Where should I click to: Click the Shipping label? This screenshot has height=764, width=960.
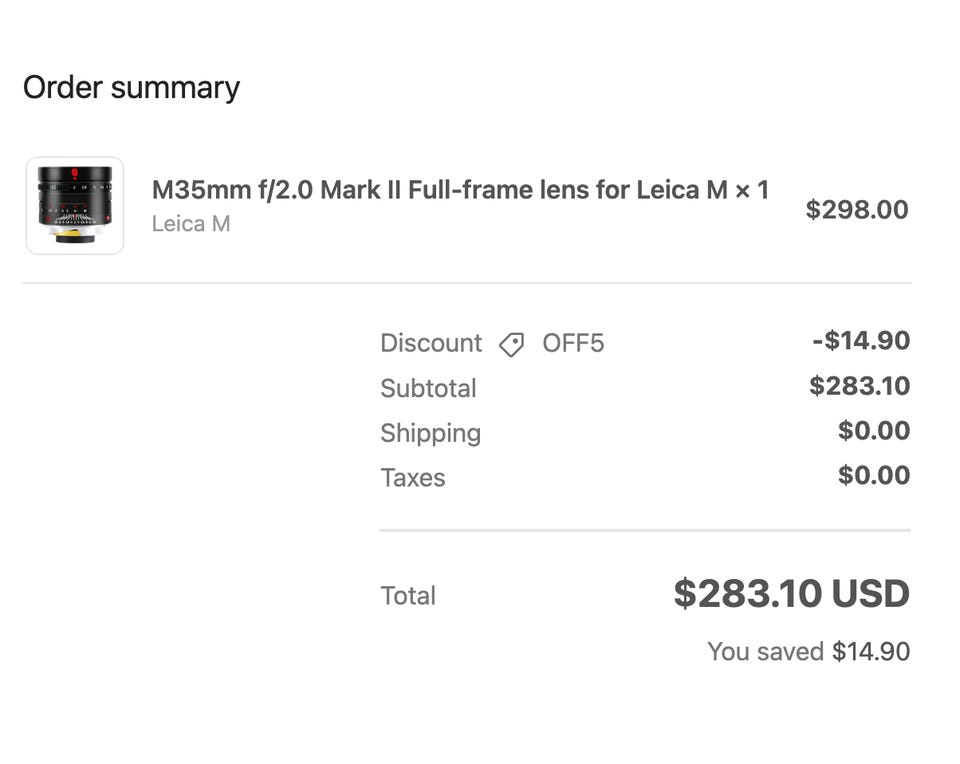430,433
